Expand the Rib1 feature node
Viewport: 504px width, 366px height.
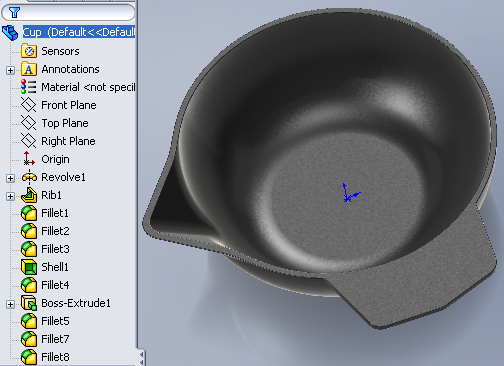[10, 196]
